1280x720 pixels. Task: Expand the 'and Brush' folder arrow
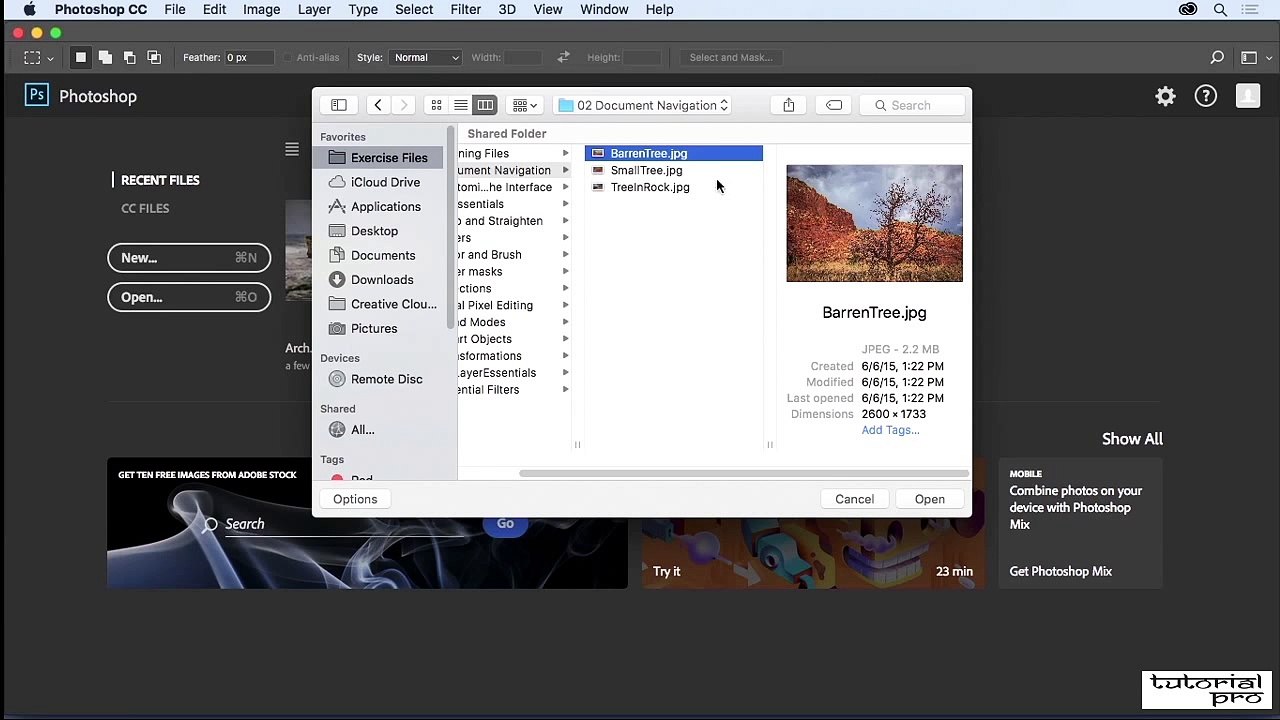tap(565, 255)
